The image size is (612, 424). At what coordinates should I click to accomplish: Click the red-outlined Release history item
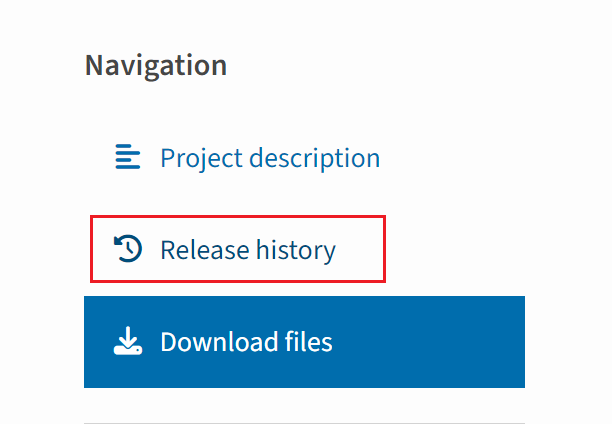(x=237, y=249)
